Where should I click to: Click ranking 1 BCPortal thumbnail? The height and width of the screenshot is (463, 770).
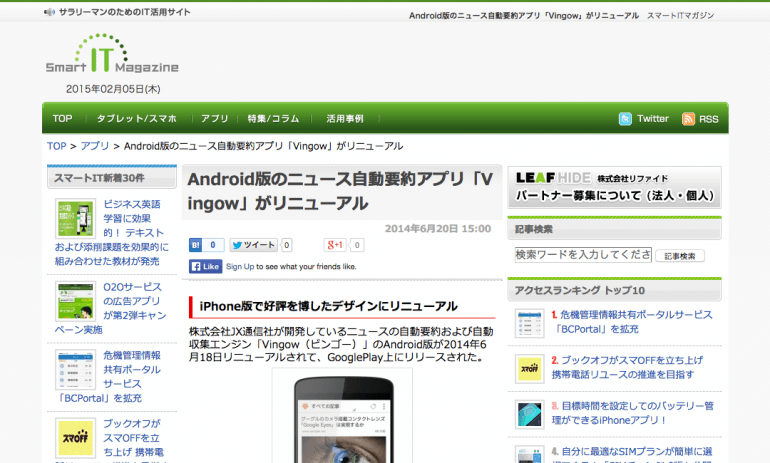(529, 323)
